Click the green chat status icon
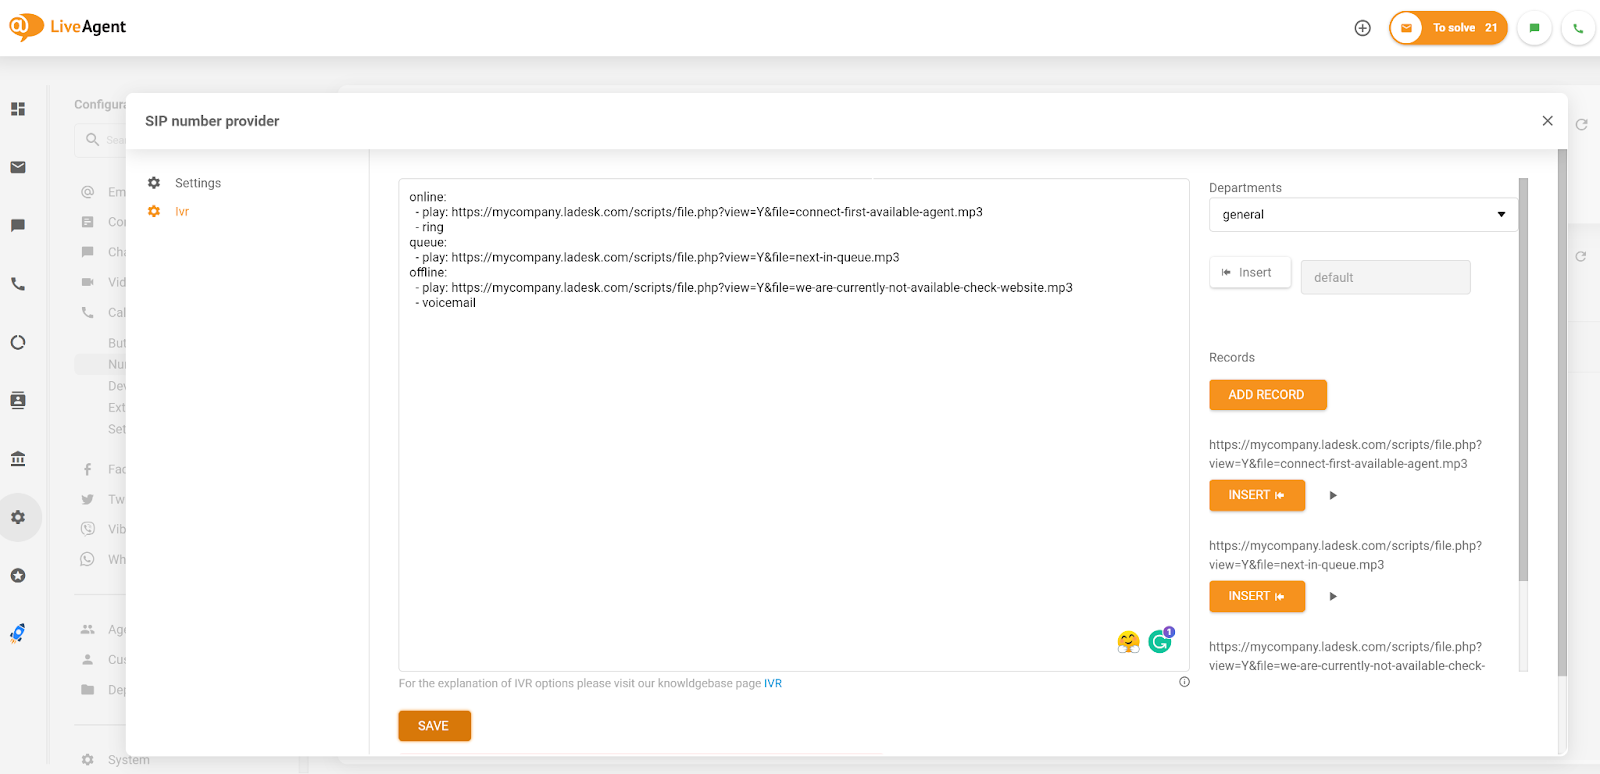Viewport: 1600px width, 774px height. [x=1534, y=28]
